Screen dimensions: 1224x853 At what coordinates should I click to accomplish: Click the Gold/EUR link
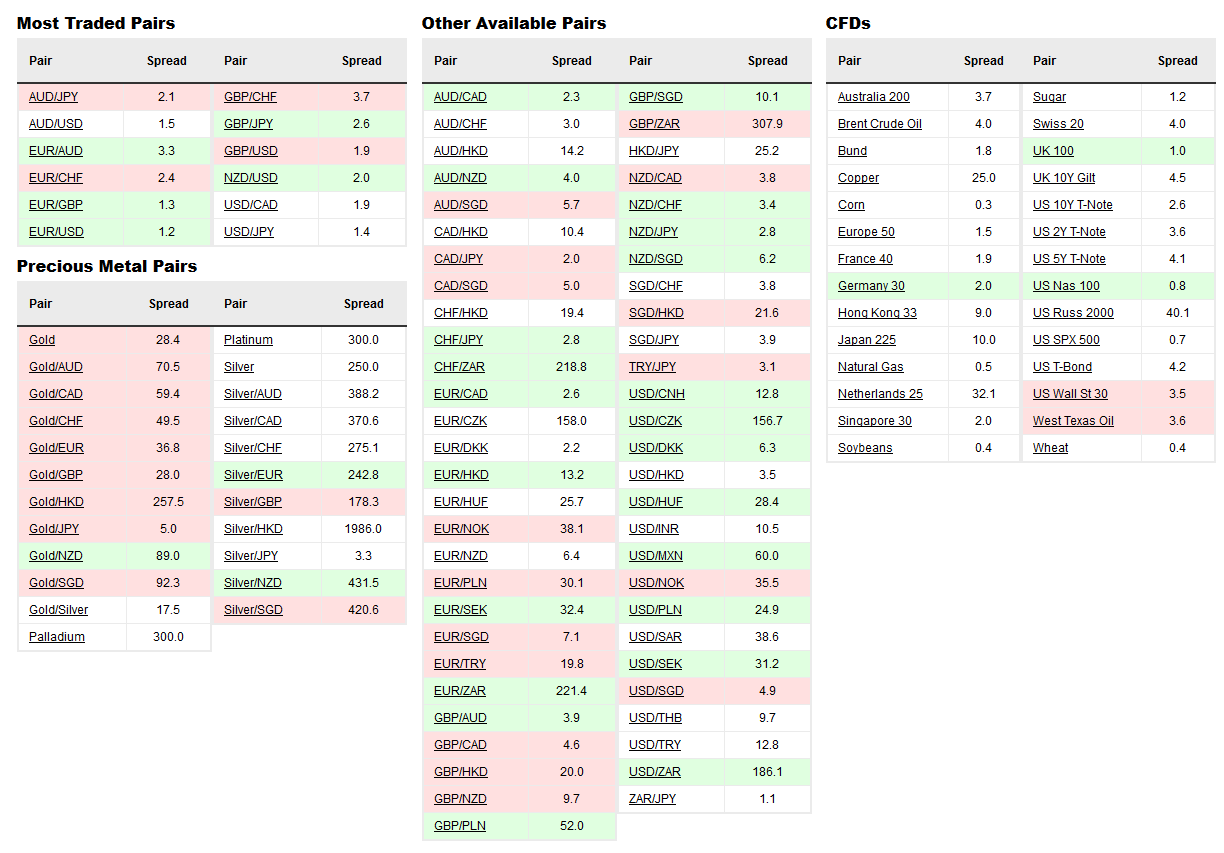56,448
